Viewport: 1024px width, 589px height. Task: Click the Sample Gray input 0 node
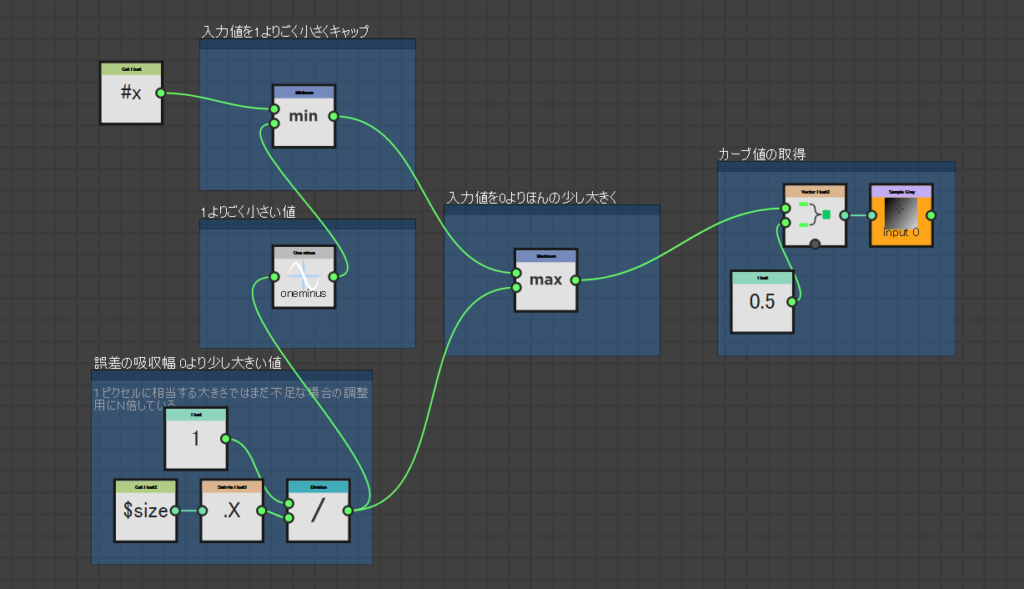pyautogui.click(x=900, y=215)
